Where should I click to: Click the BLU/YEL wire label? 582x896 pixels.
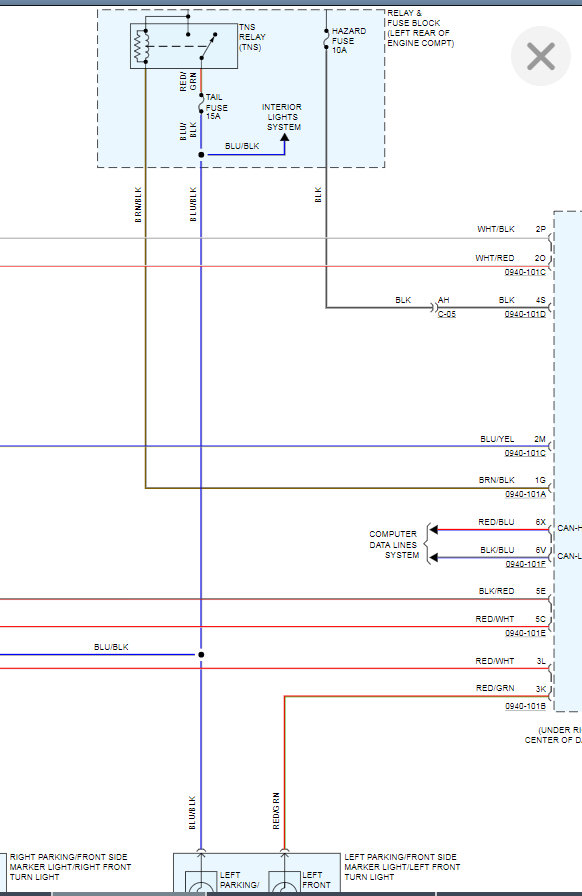pos(497,439)
